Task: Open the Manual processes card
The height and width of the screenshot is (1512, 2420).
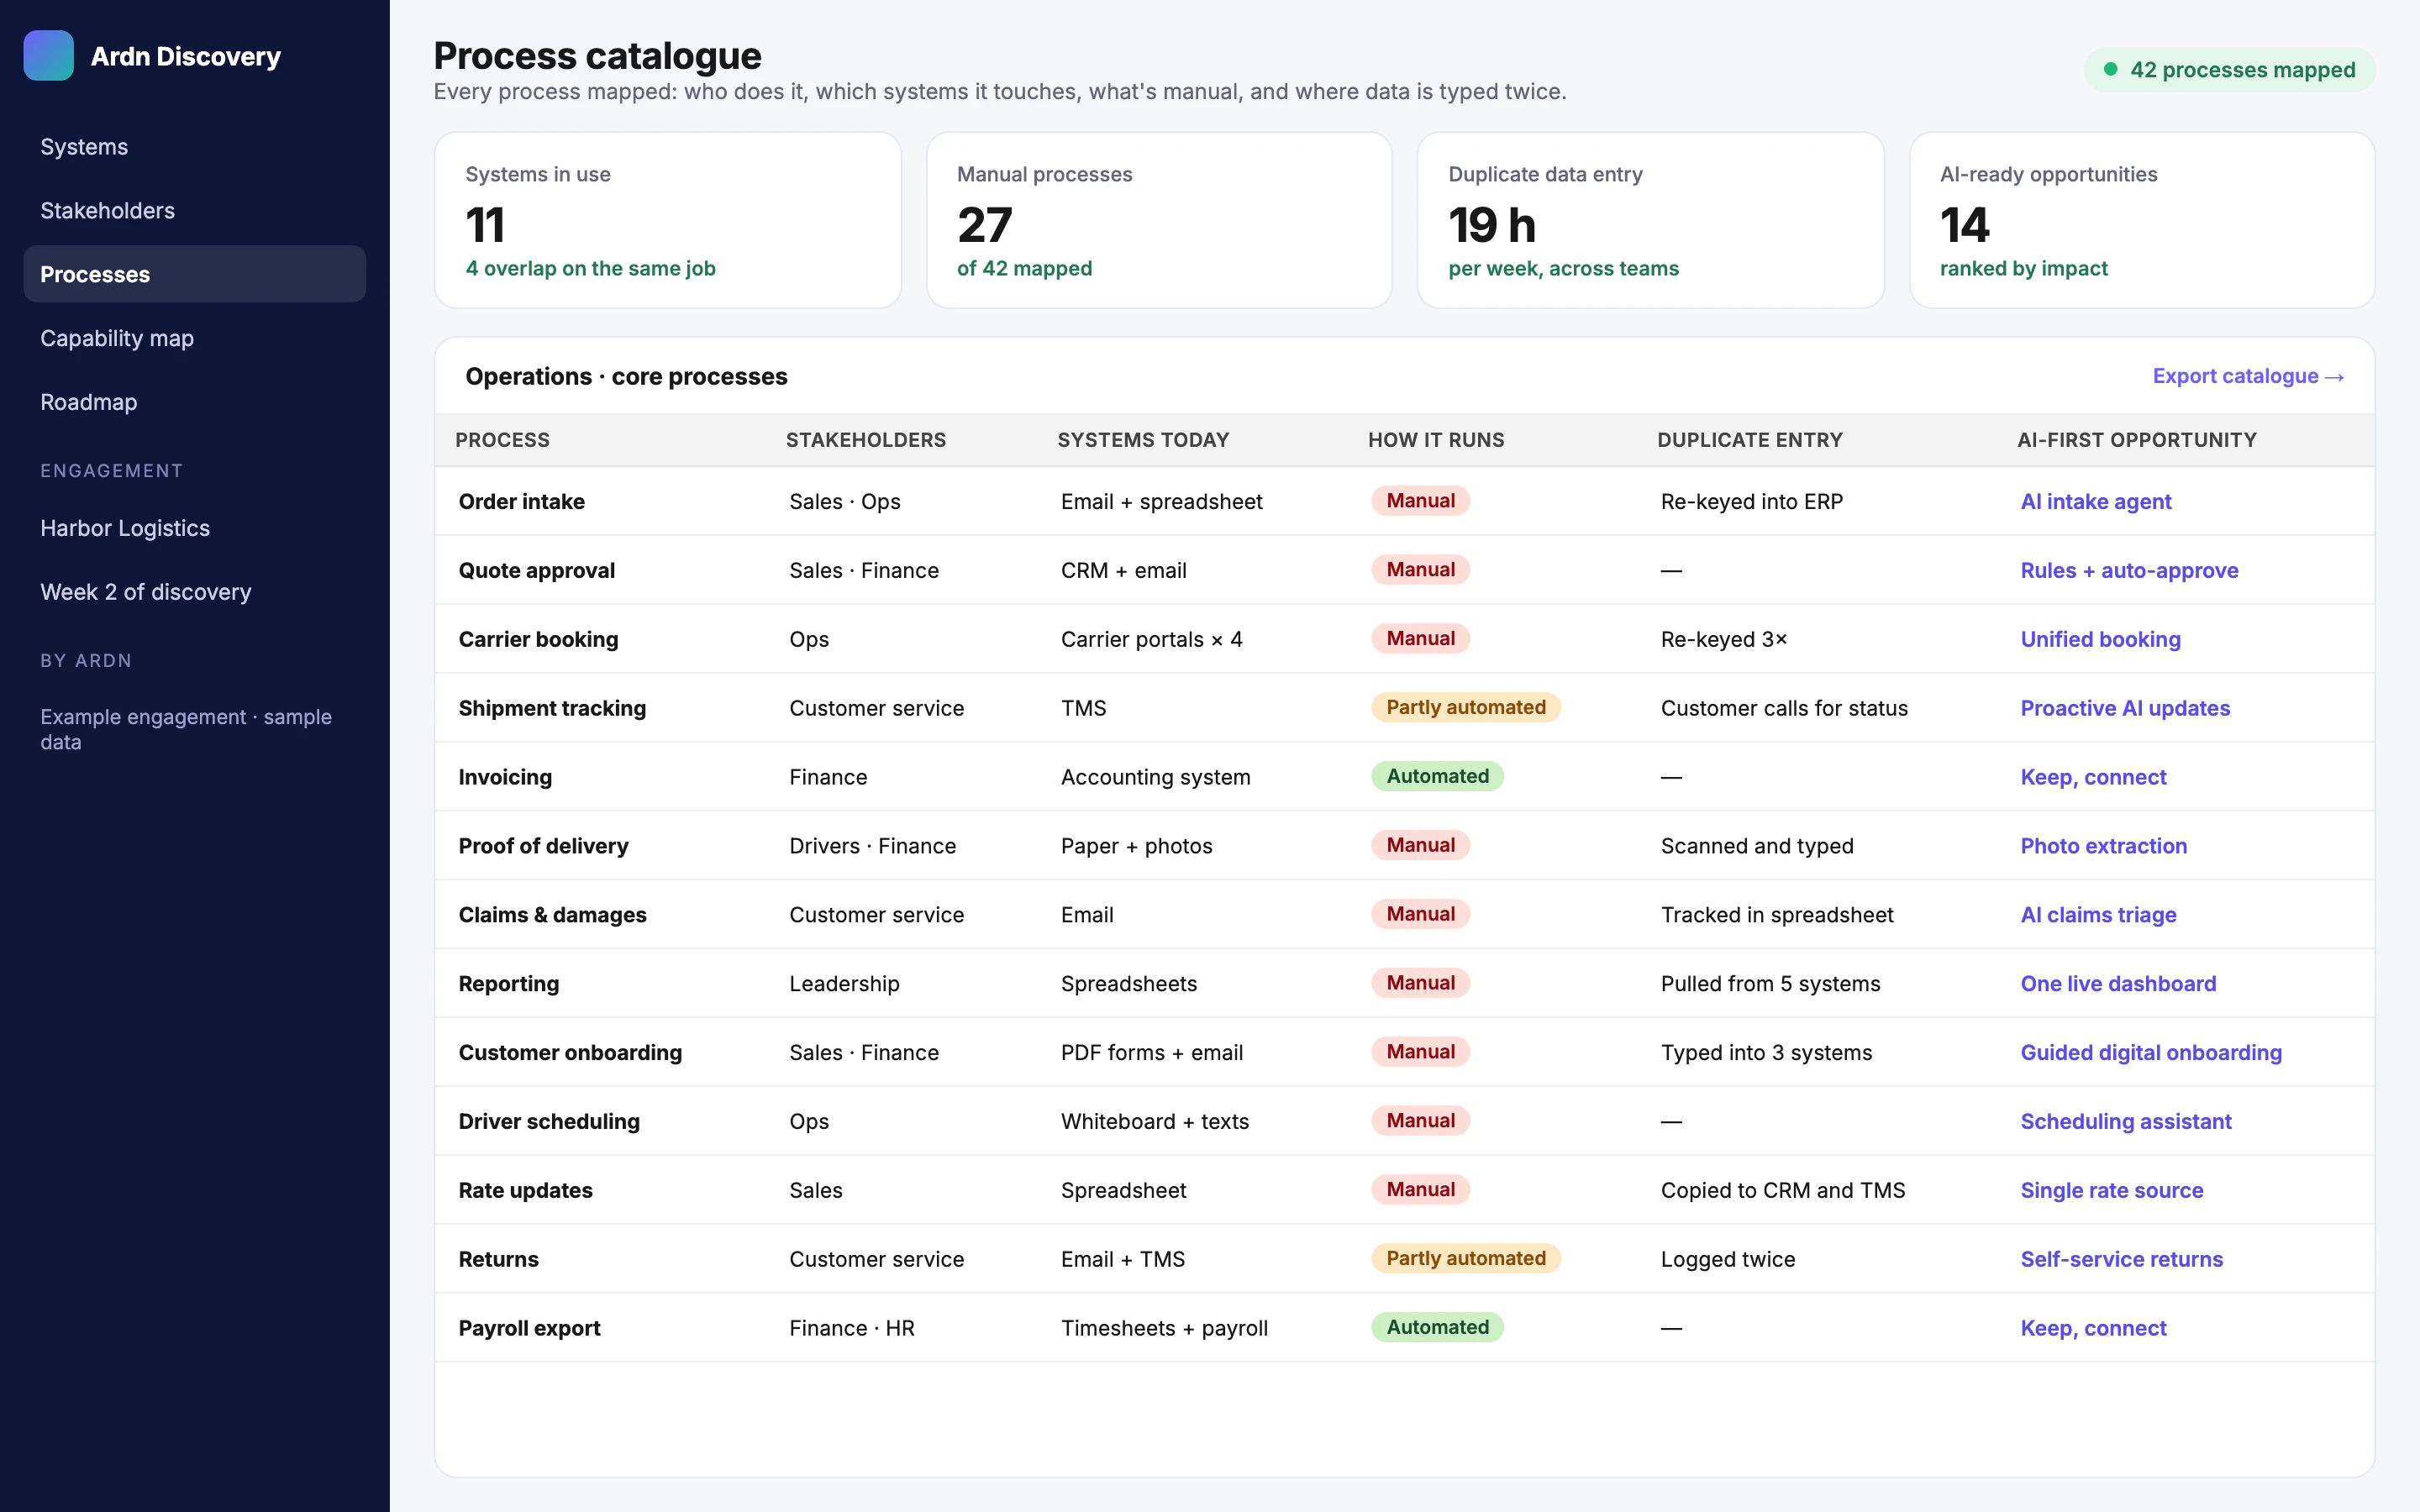Action: pos(1159,220)
